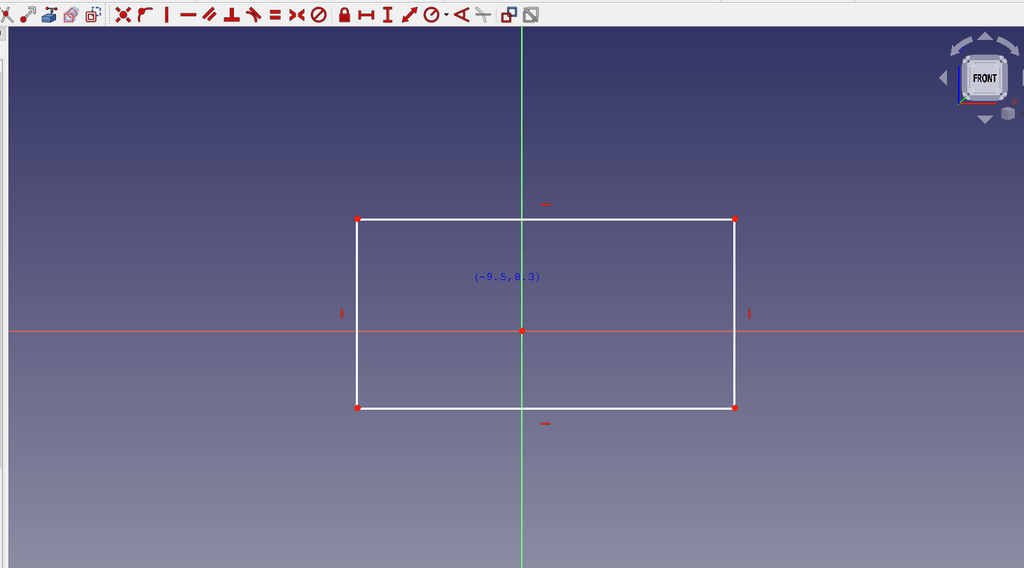Select the Angle constraint tool
This screenshot has width=1024, height=568.
pos(461,14)
